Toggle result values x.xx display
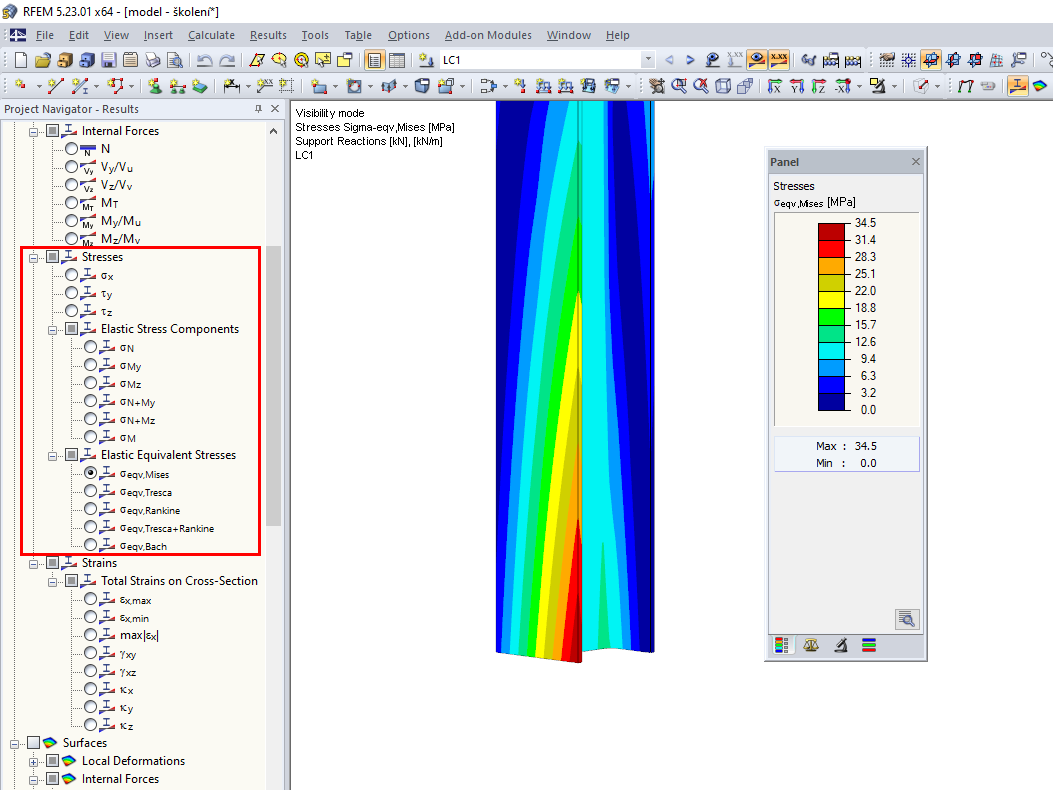 click(x=778, y=60)
